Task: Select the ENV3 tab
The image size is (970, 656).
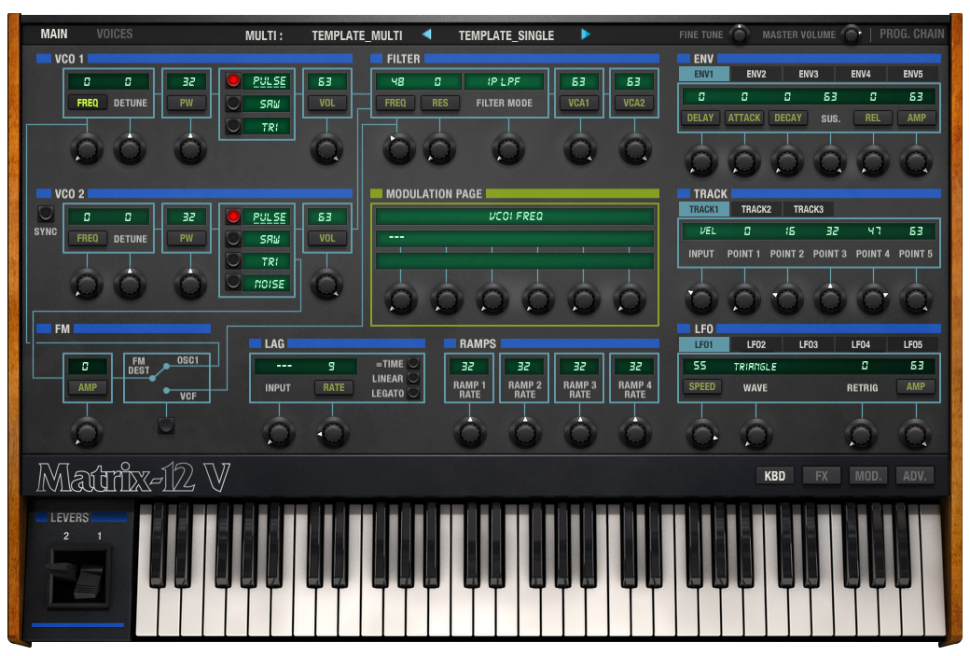Action: [808, 74]
